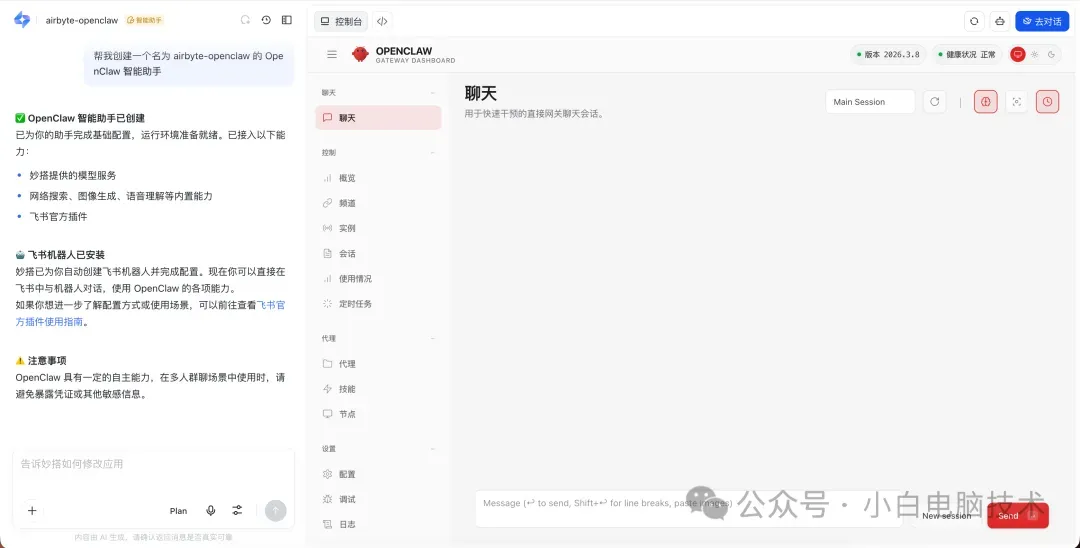The height and width of the screenshot is (548, 1080).
Task: Switch to the code view tab
Action: 382,21
